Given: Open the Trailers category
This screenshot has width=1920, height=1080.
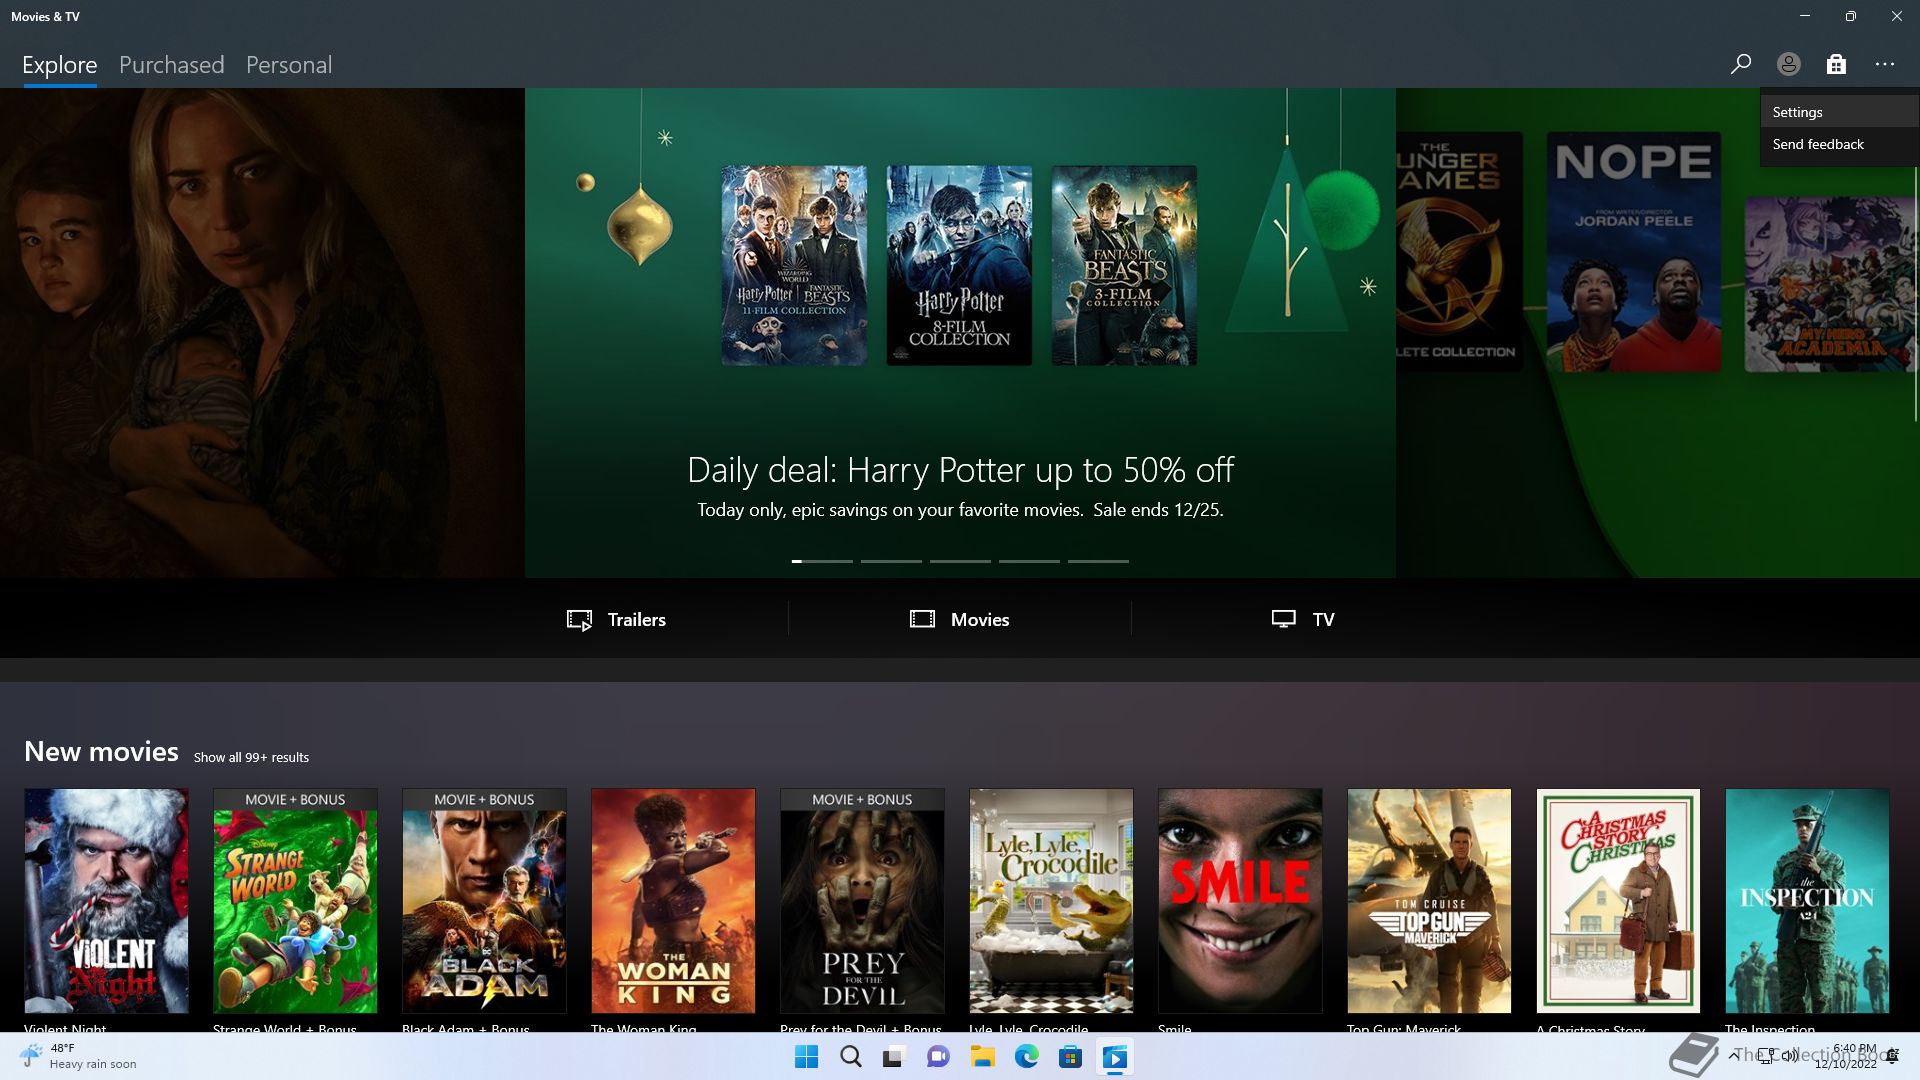Looking at the screenshot, I should click(616, 619).
